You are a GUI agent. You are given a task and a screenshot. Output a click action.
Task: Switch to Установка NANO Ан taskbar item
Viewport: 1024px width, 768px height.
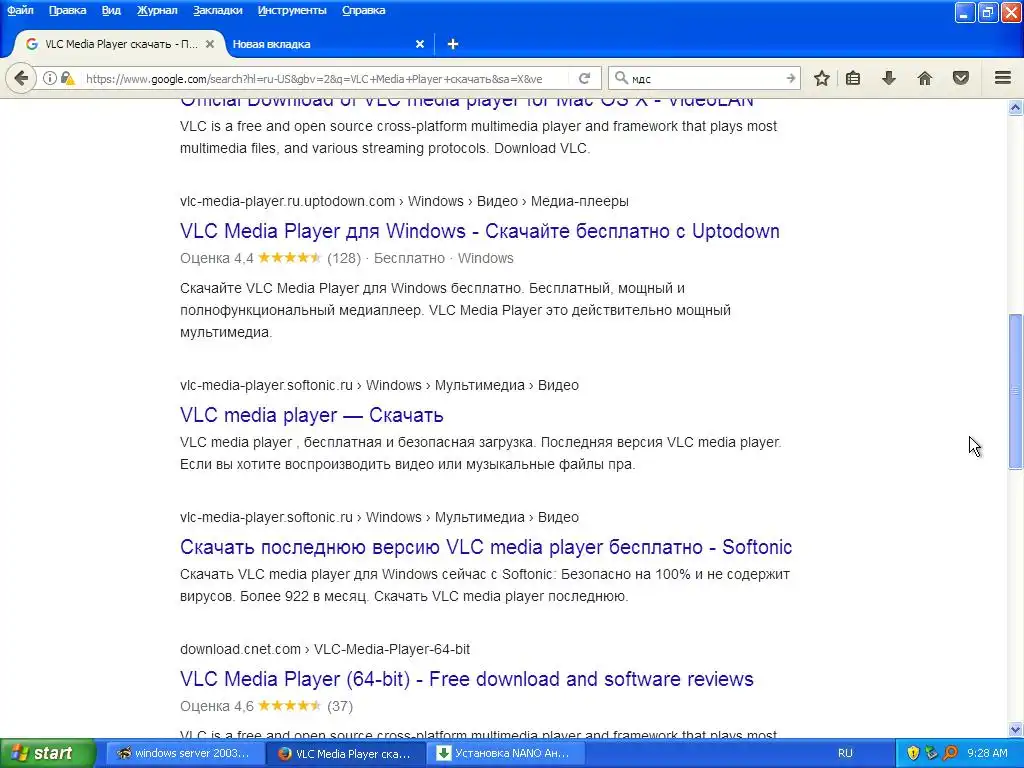pos(507,754)
